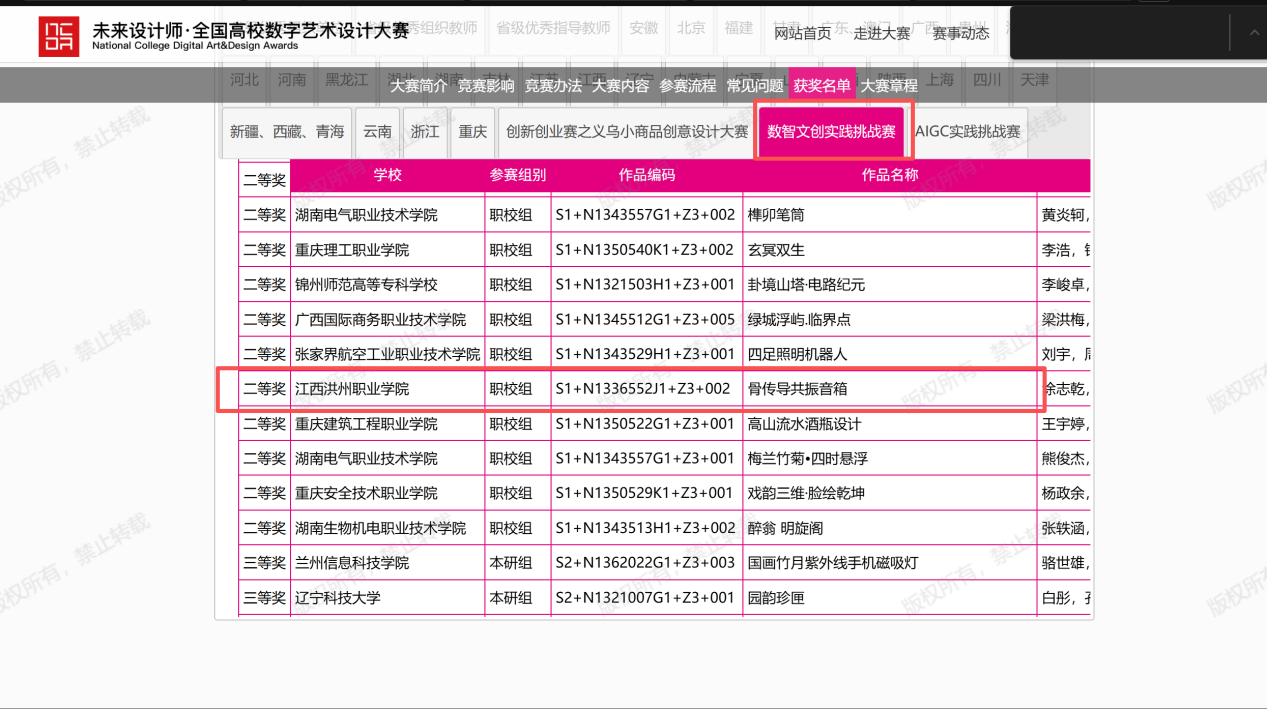Switch to the AIGC实践挑战赛 tab
The image size is (1267, 709).
(x=967, y=132)
